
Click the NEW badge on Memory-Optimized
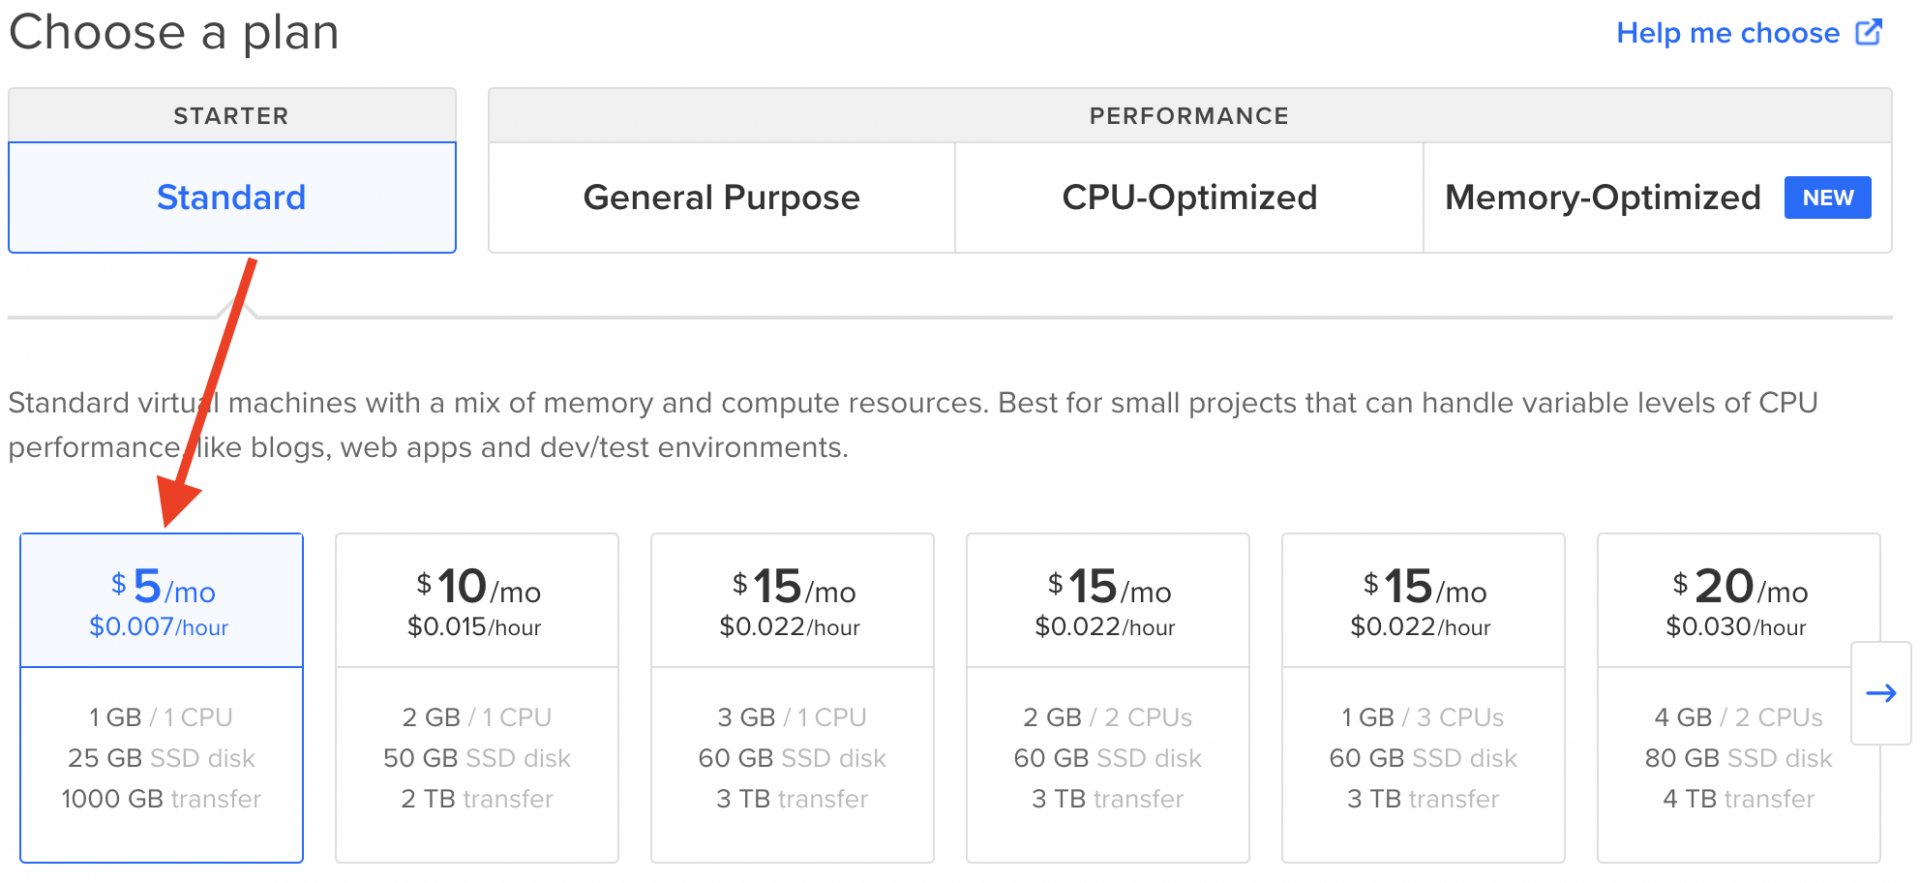click(1827, 198)
